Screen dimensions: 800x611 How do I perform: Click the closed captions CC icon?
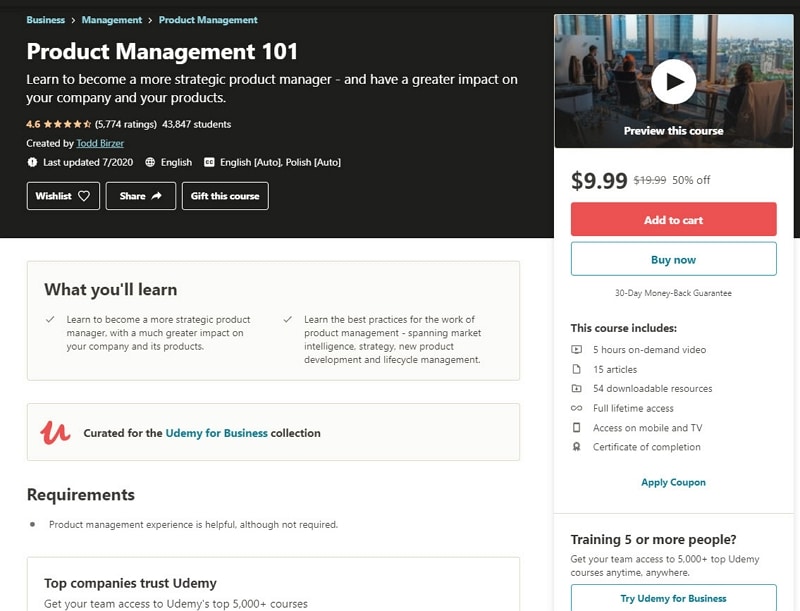[209, 162]
